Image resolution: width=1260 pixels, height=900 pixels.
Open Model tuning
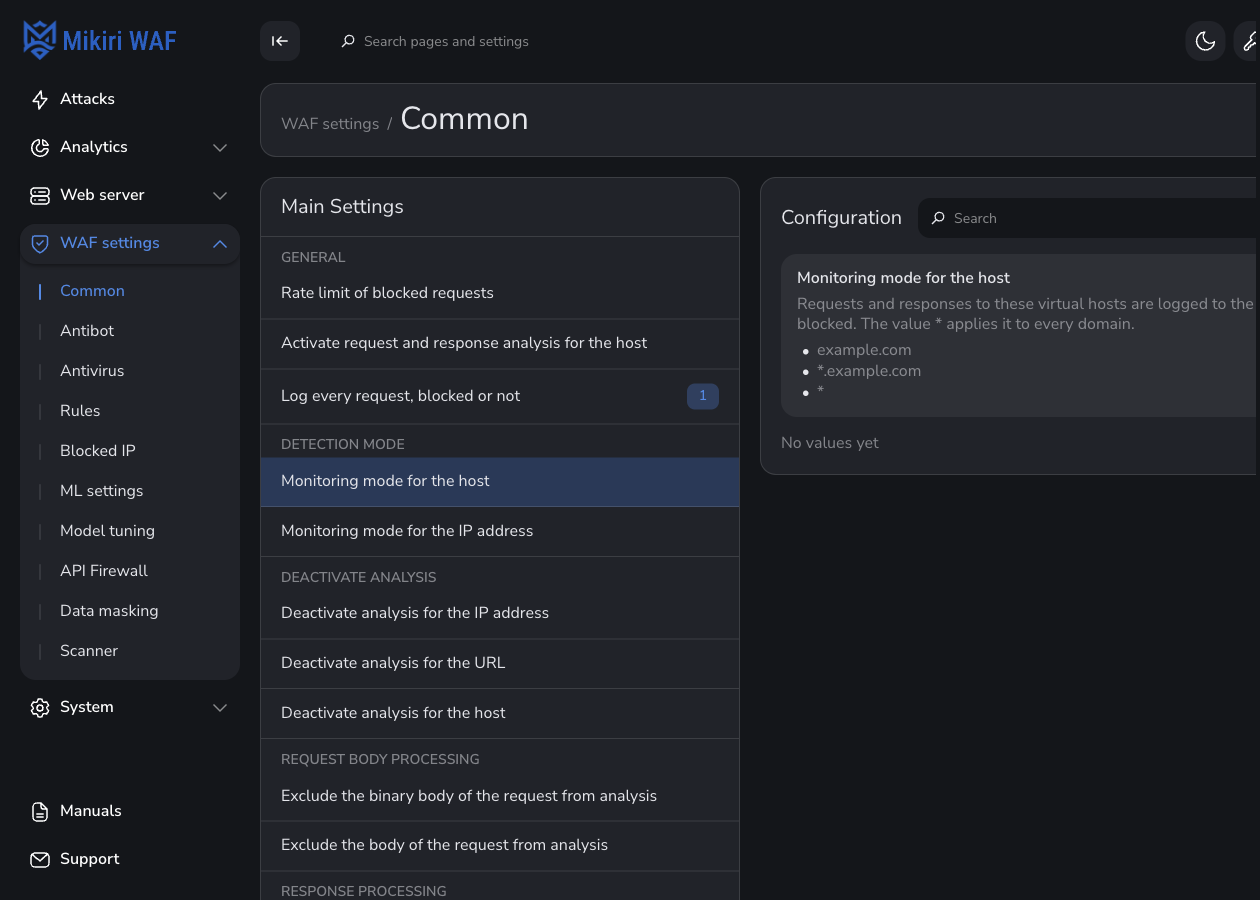(107, 531)
